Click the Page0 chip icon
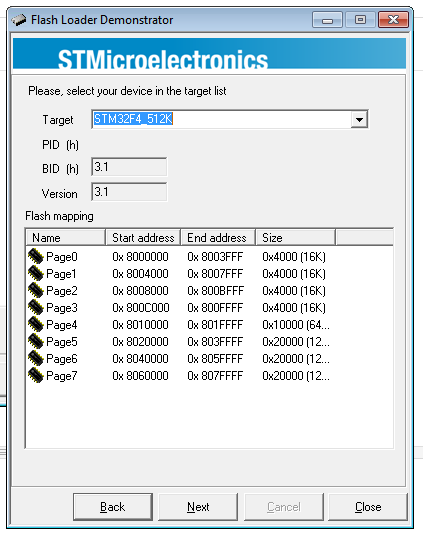This screenshot has width=423, height=534. click(36, 256)
